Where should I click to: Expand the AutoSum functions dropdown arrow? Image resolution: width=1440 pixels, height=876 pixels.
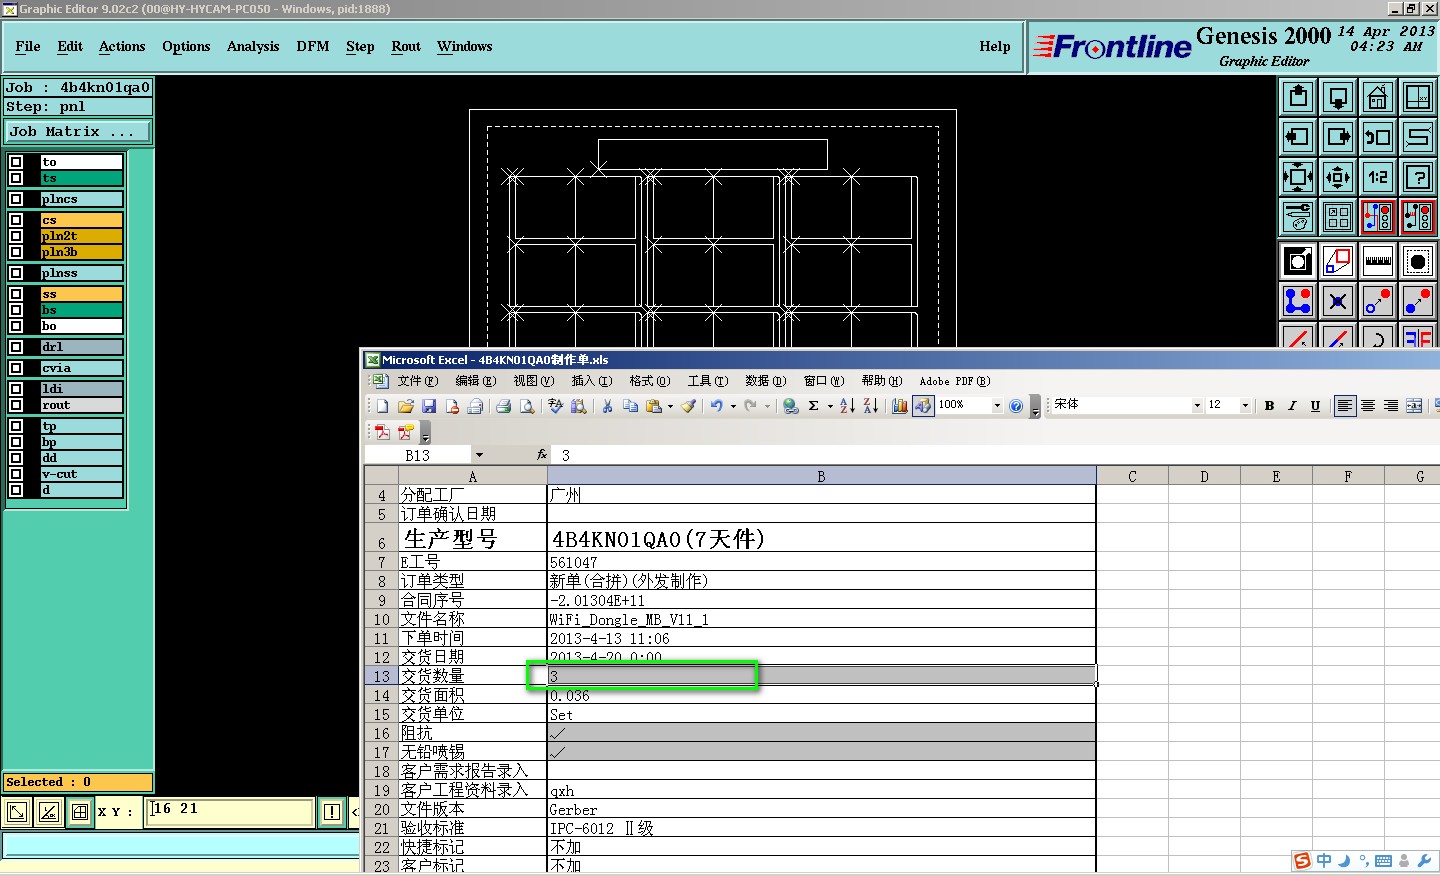point(830,406)
